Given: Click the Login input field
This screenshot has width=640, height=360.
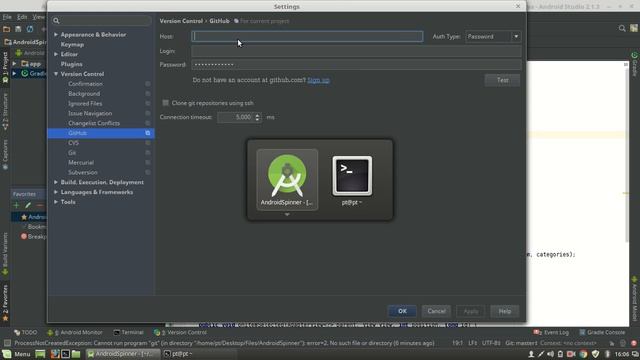Looking at the screenshot, I should (356, 51).
